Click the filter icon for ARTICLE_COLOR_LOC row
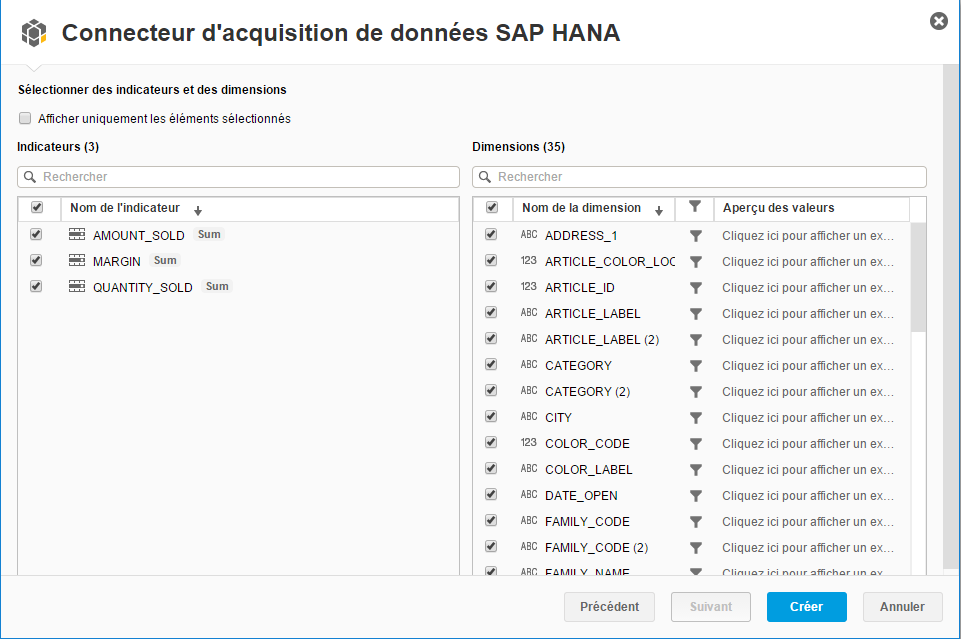 pos(696,262)
